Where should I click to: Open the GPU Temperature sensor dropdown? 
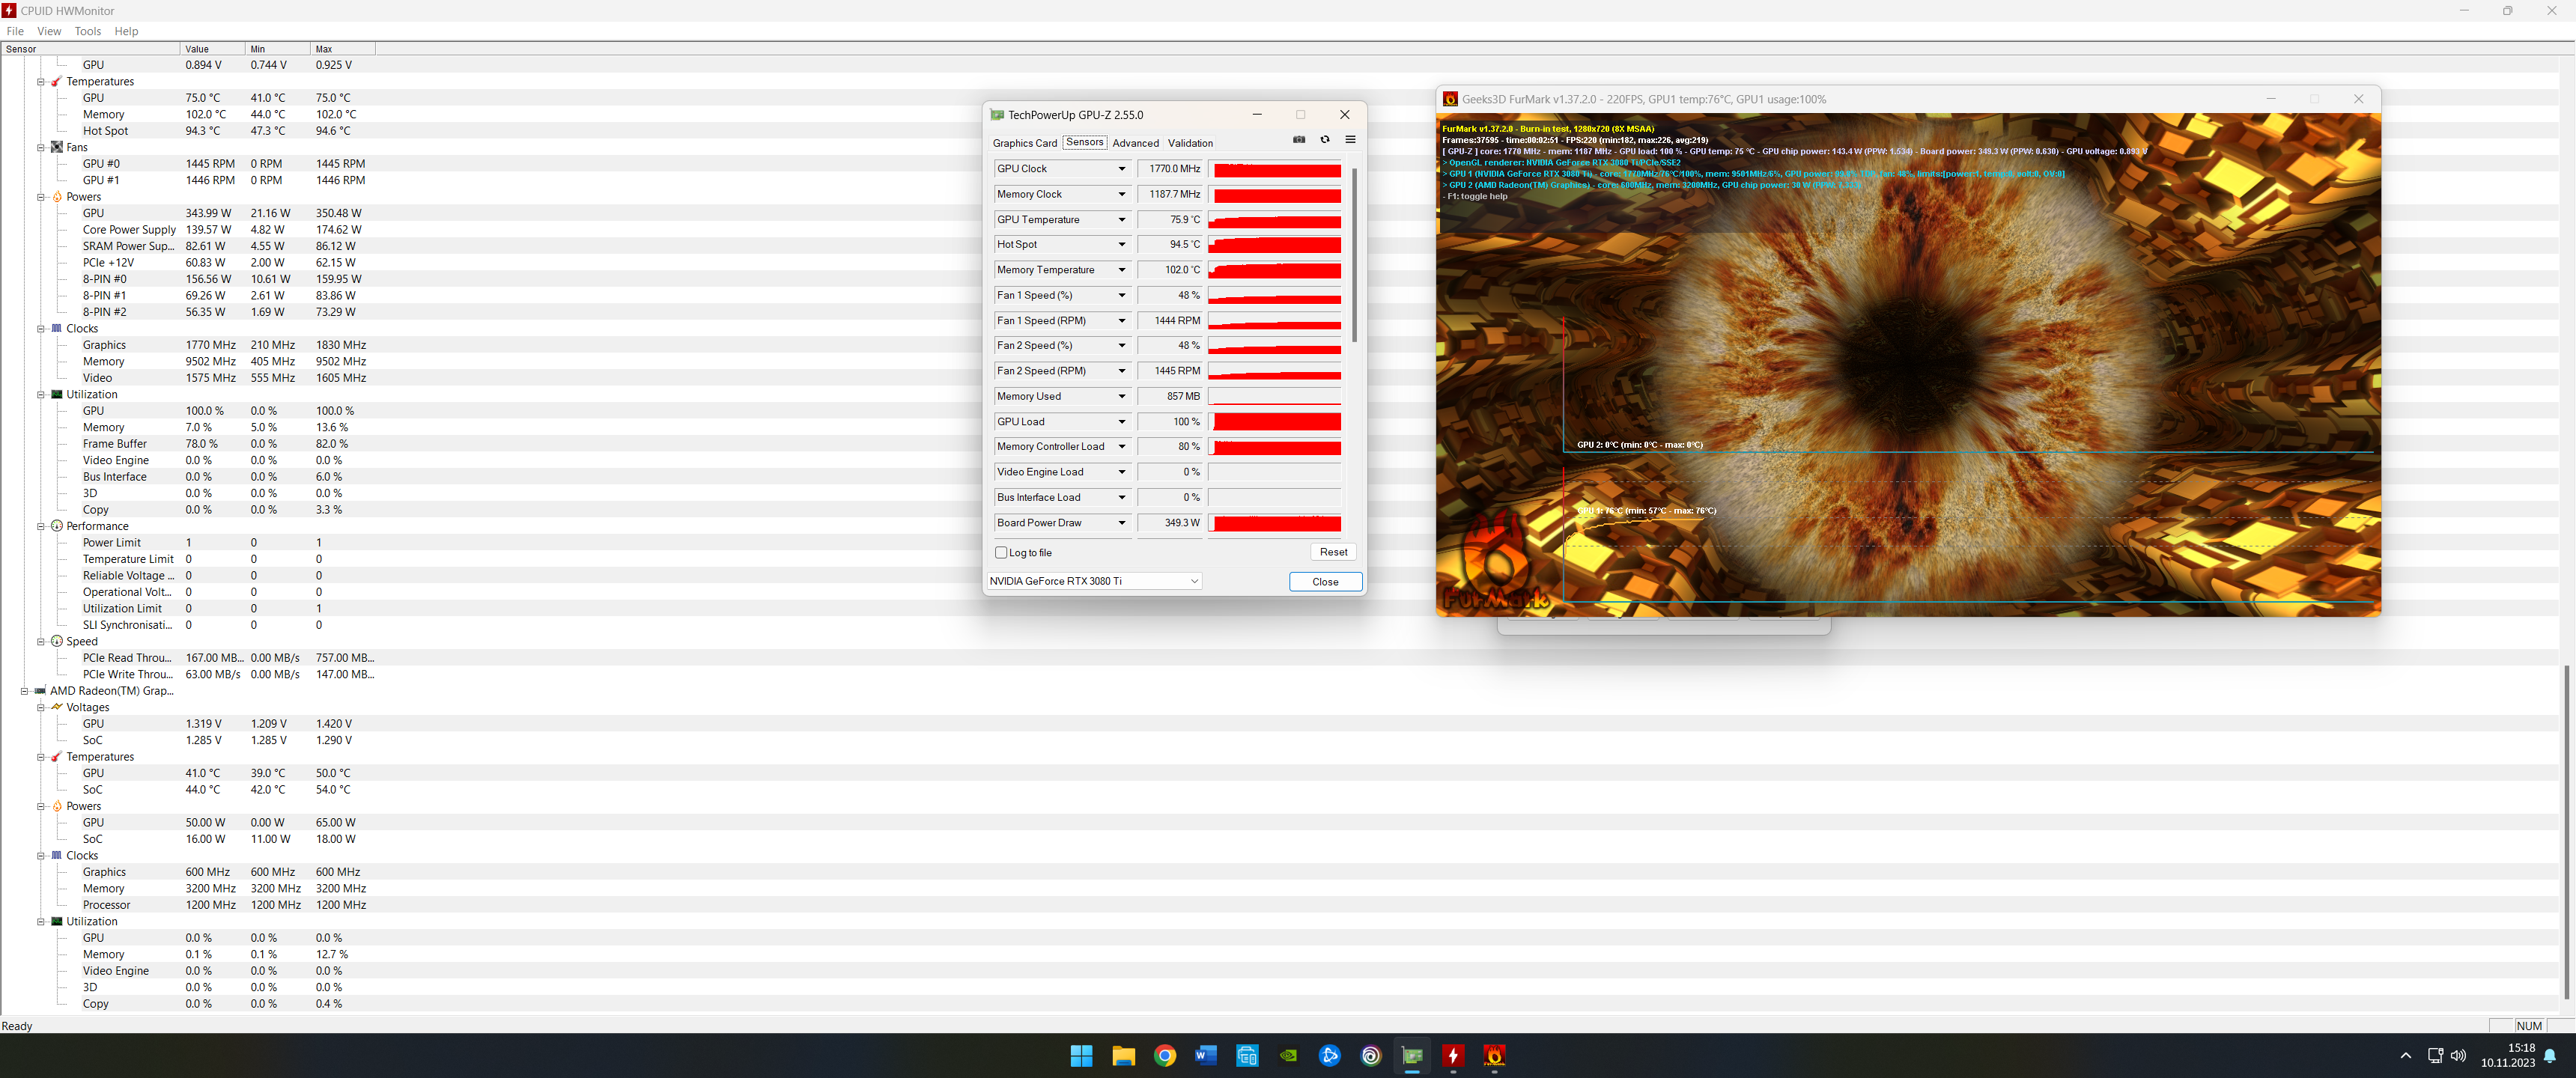click(x=1122, y=220)
